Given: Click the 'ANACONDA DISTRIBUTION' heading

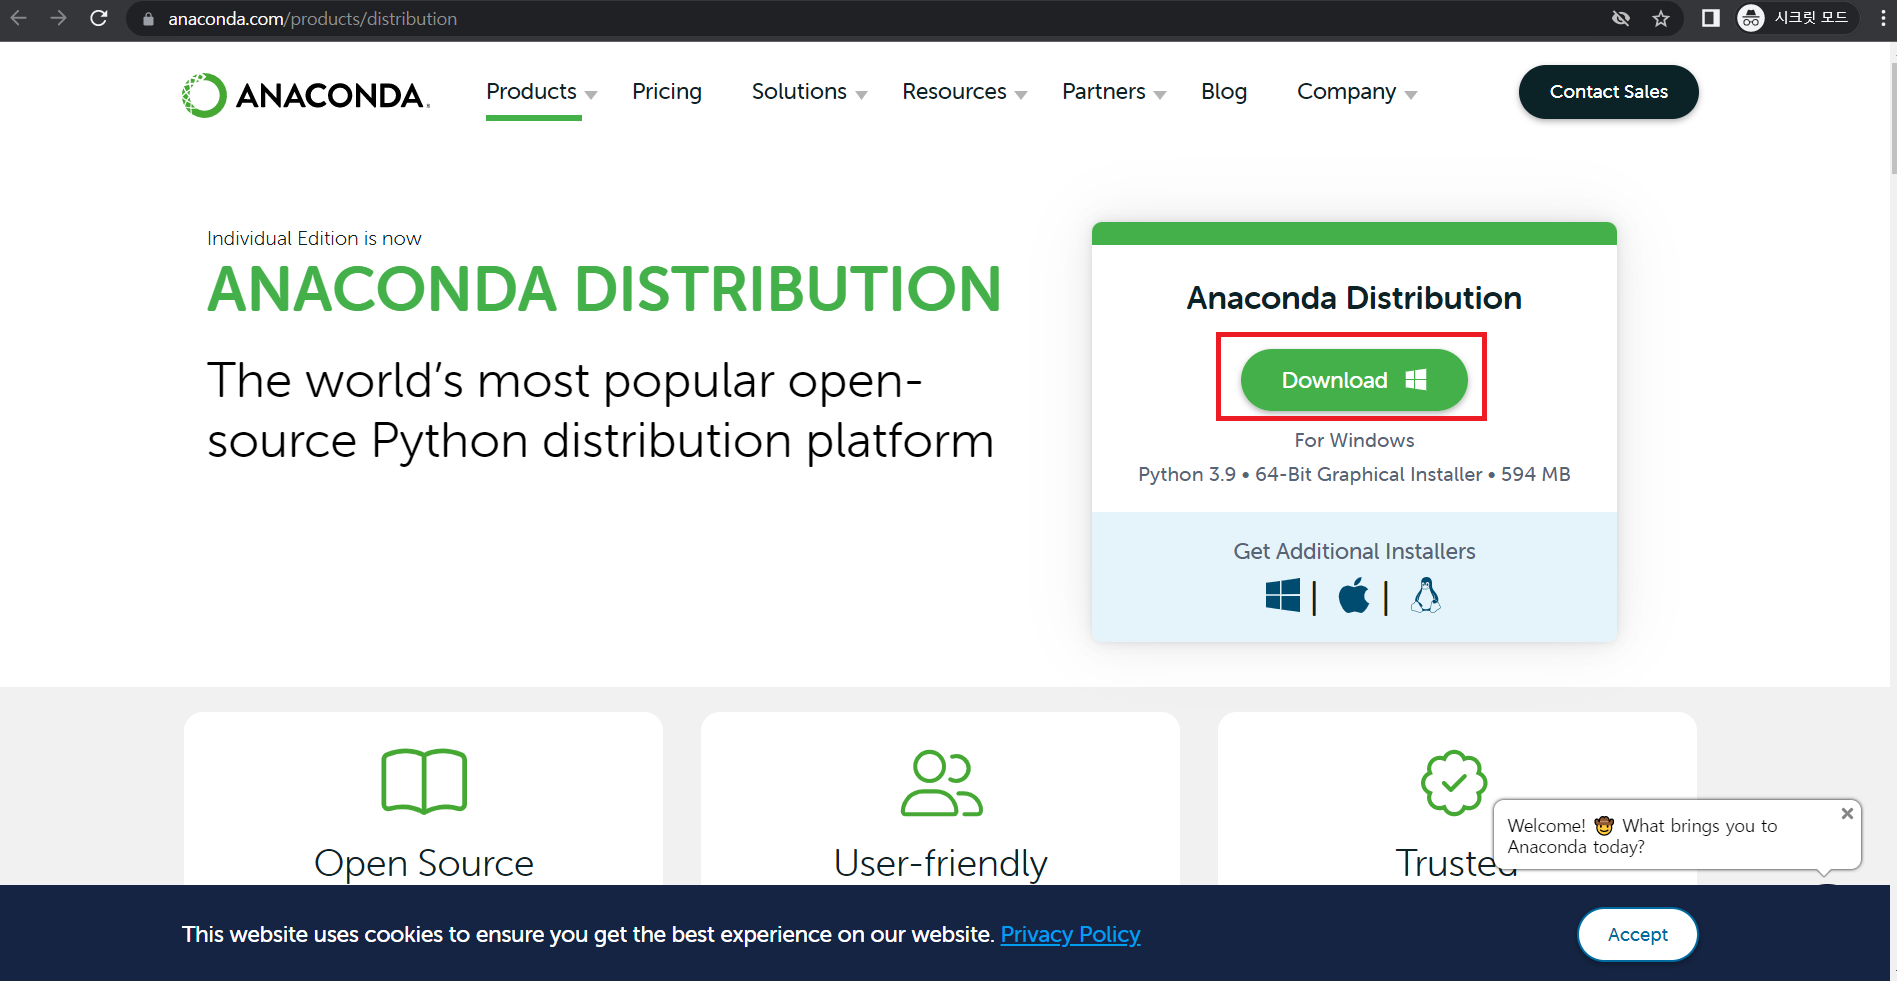Looking at the screenshot, I should [x=604, y=289].
